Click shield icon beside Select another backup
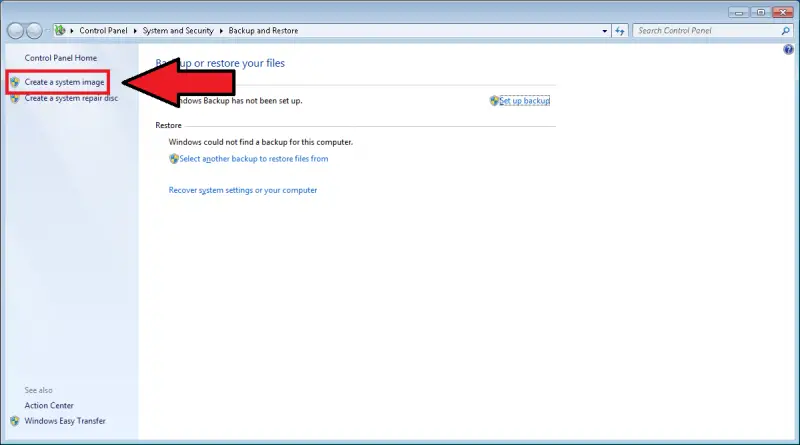Image resolution: width=800 pixels, height=445 pixels. click(173, 159)
